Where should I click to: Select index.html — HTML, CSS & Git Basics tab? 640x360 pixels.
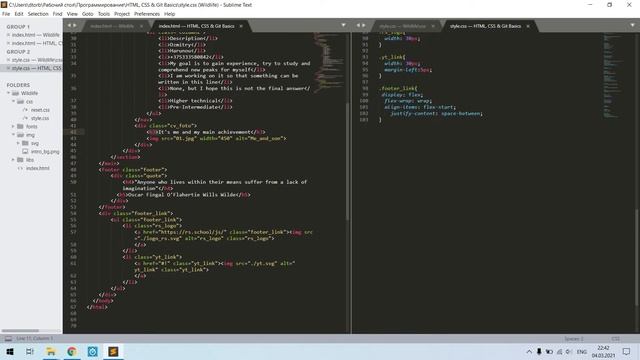[x=196, y=26]
